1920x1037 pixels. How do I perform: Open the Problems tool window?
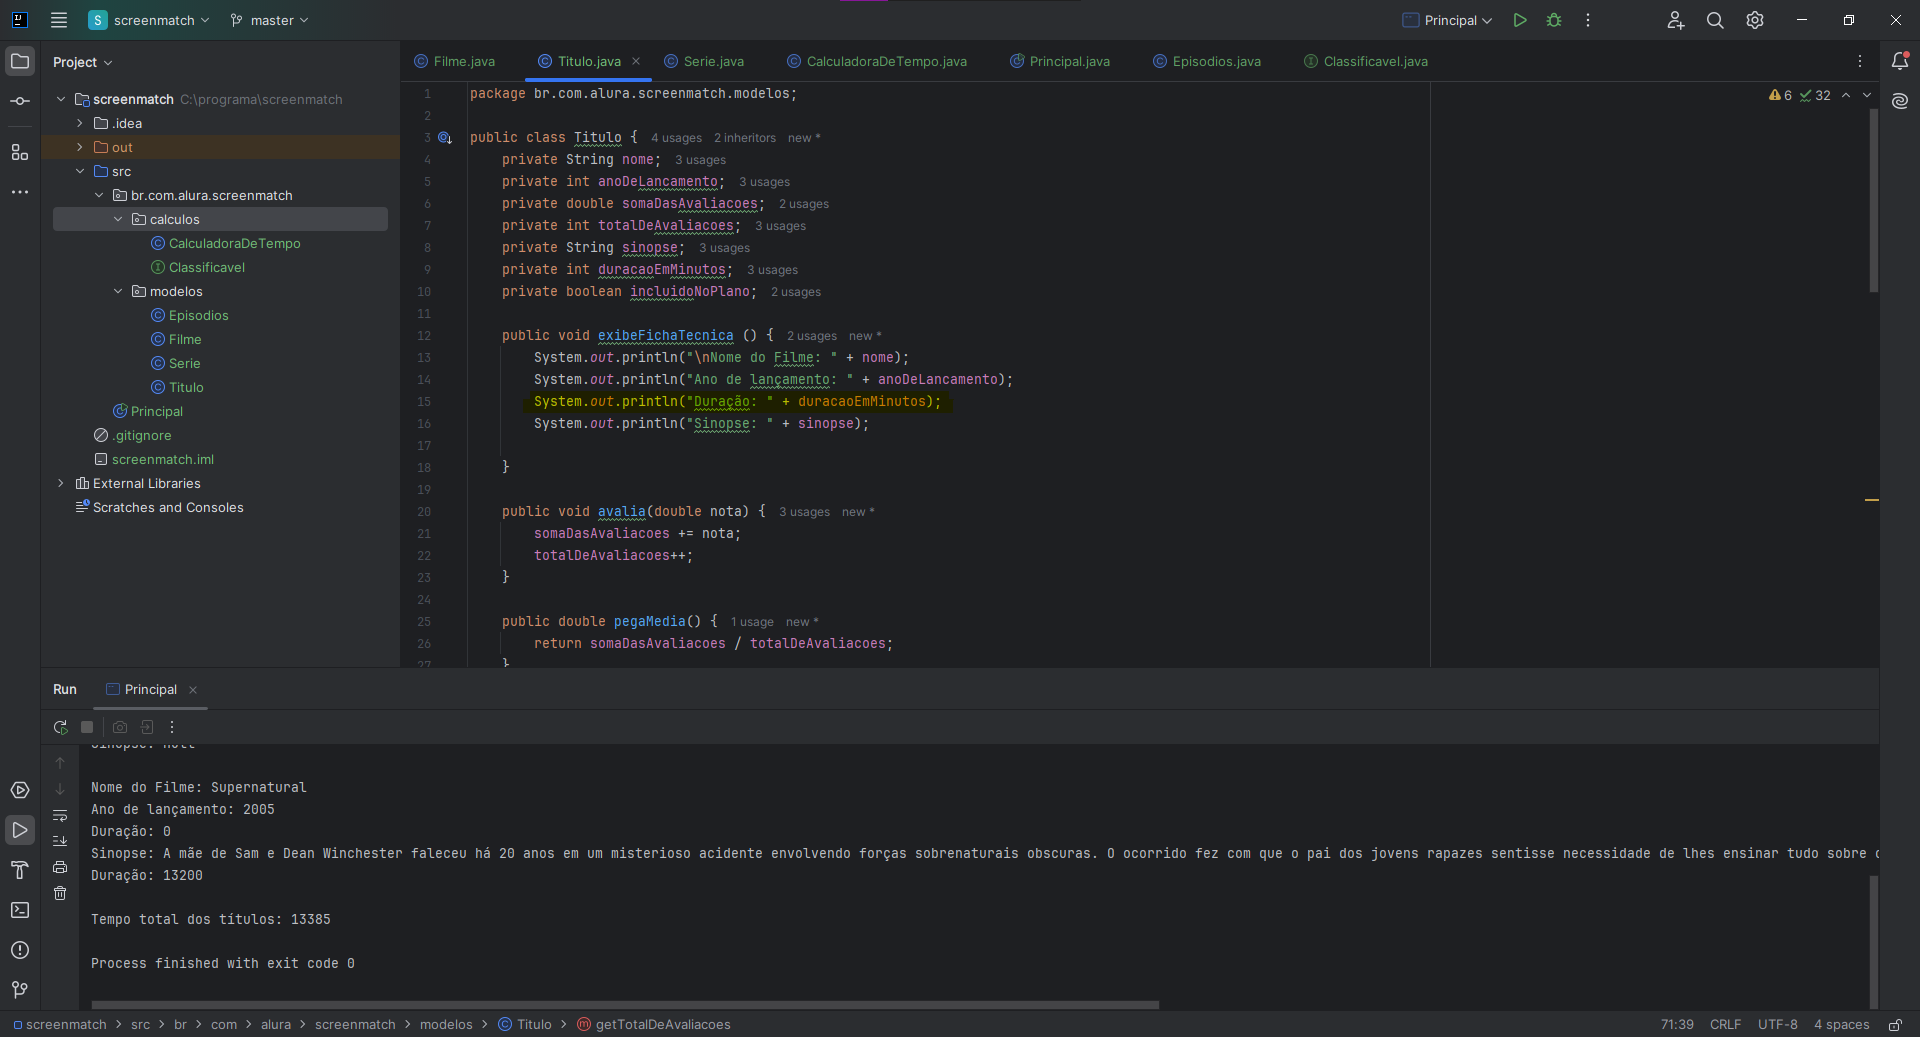[20, 950]
